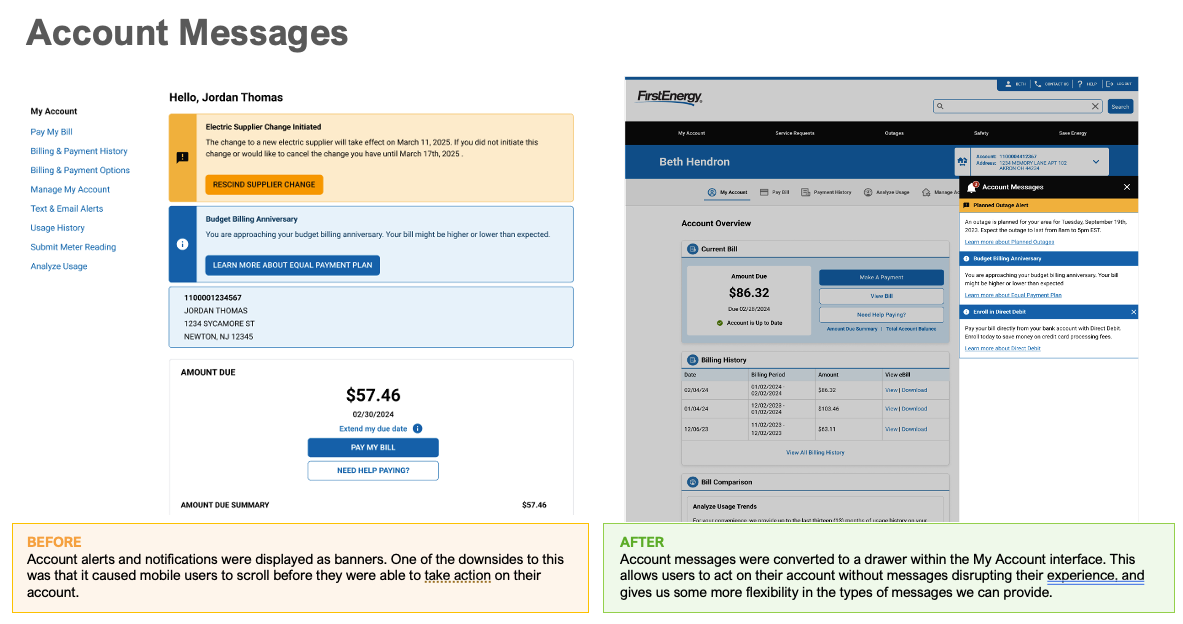Click the Current Bill section icon
This screenshot has height=624, width=1183.
tap(691, 249)
